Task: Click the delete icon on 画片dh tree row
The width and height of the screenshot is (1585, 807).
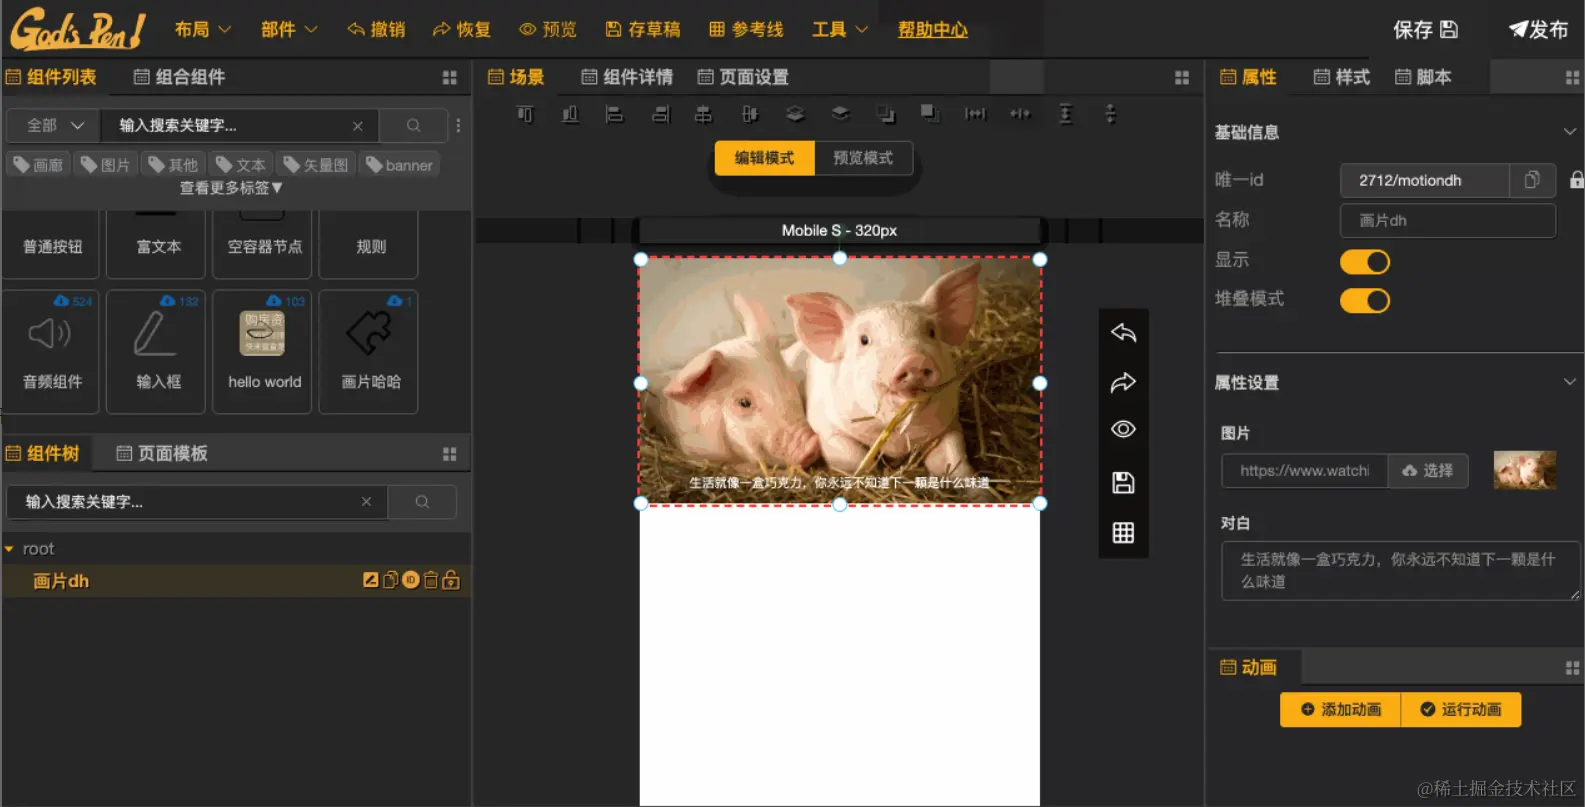Action: coord(431,580)
